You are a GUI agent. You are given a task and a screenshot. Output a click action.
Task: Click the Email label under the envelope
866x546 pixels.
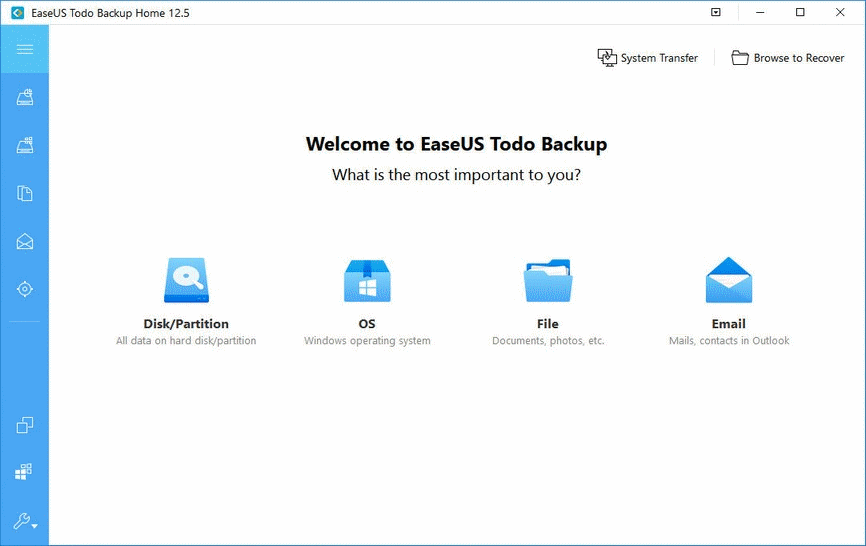click(728, 324)
